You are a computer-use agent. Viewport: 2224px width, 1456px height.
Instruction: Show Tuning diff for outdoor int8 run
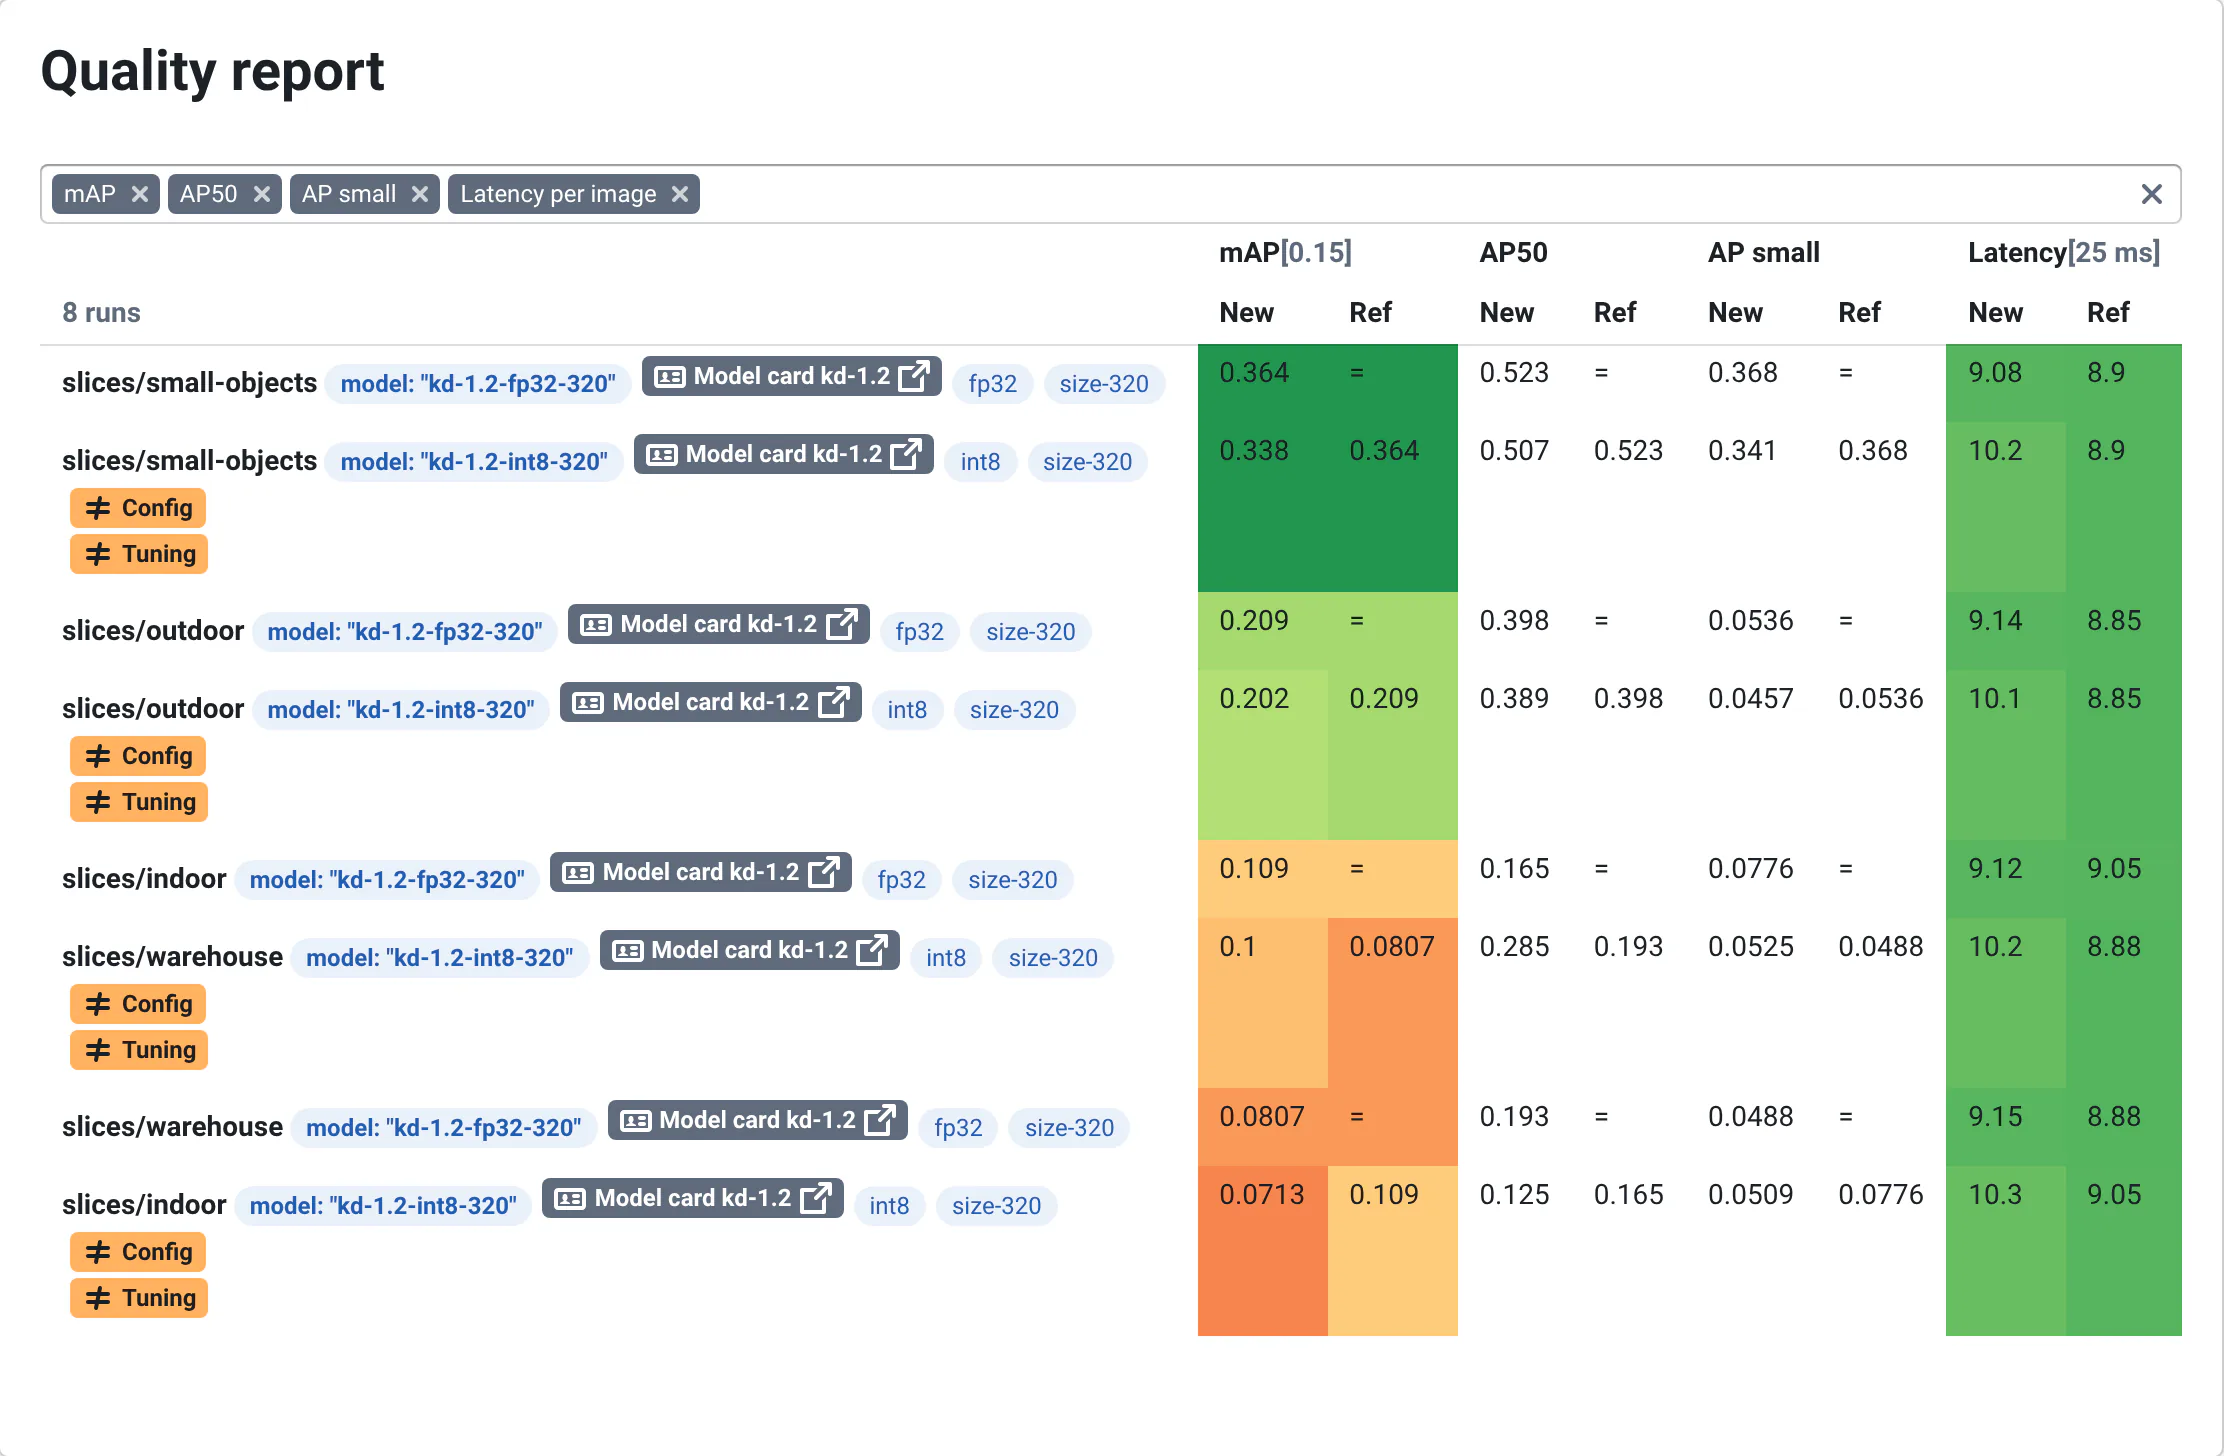tap(139, 802)
